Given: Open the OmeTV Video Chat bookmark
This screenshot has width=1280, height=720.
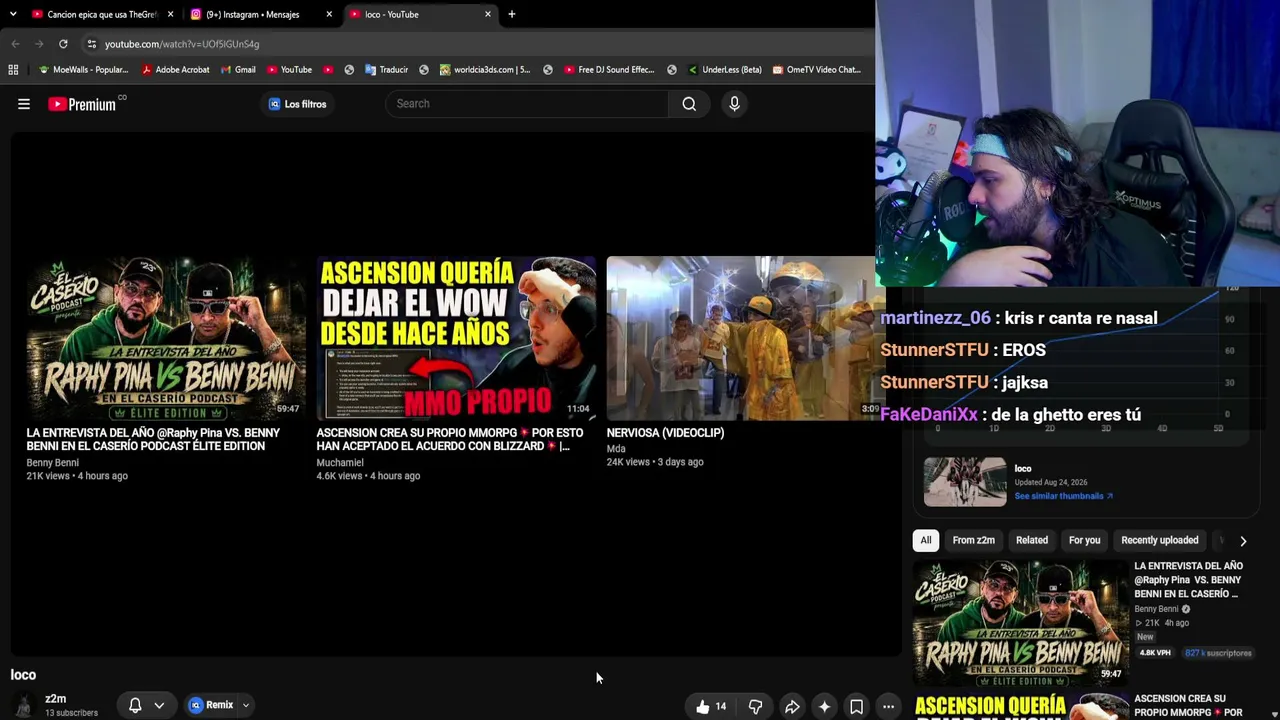Looking at the screenshot, I should click(x=816, y=70).
